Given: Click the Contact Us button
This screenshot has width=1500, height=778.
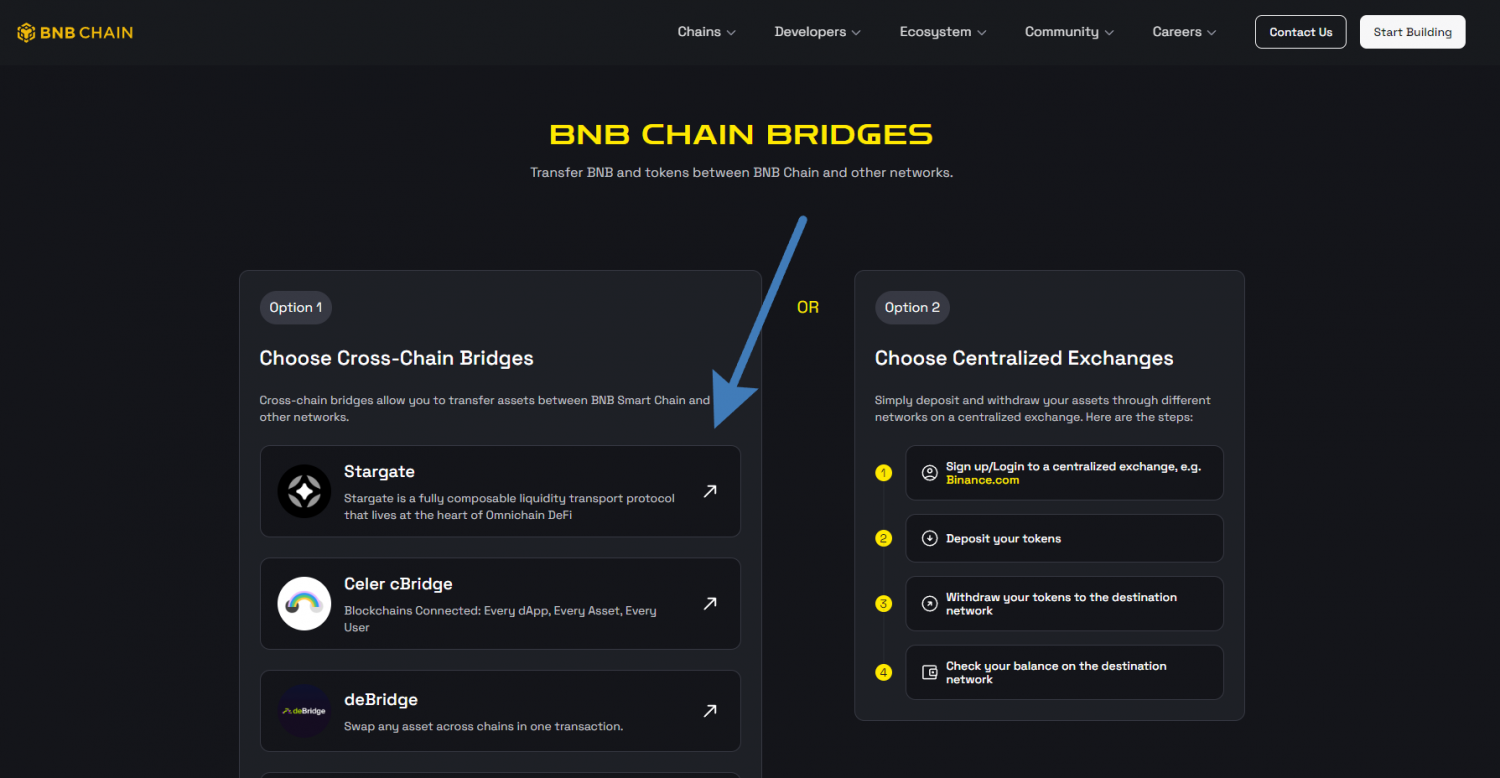Looking at the screenshot, I should 1300,32.
